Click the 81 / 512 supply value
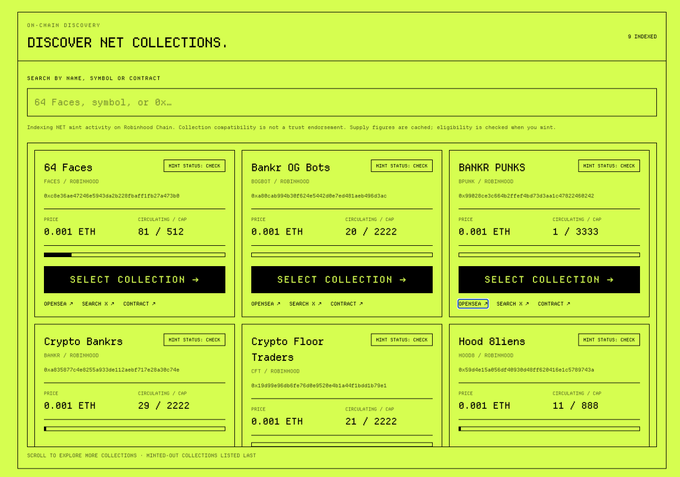Image resolution: width=680 pixels, height=477 pixels. pos(161,232)
